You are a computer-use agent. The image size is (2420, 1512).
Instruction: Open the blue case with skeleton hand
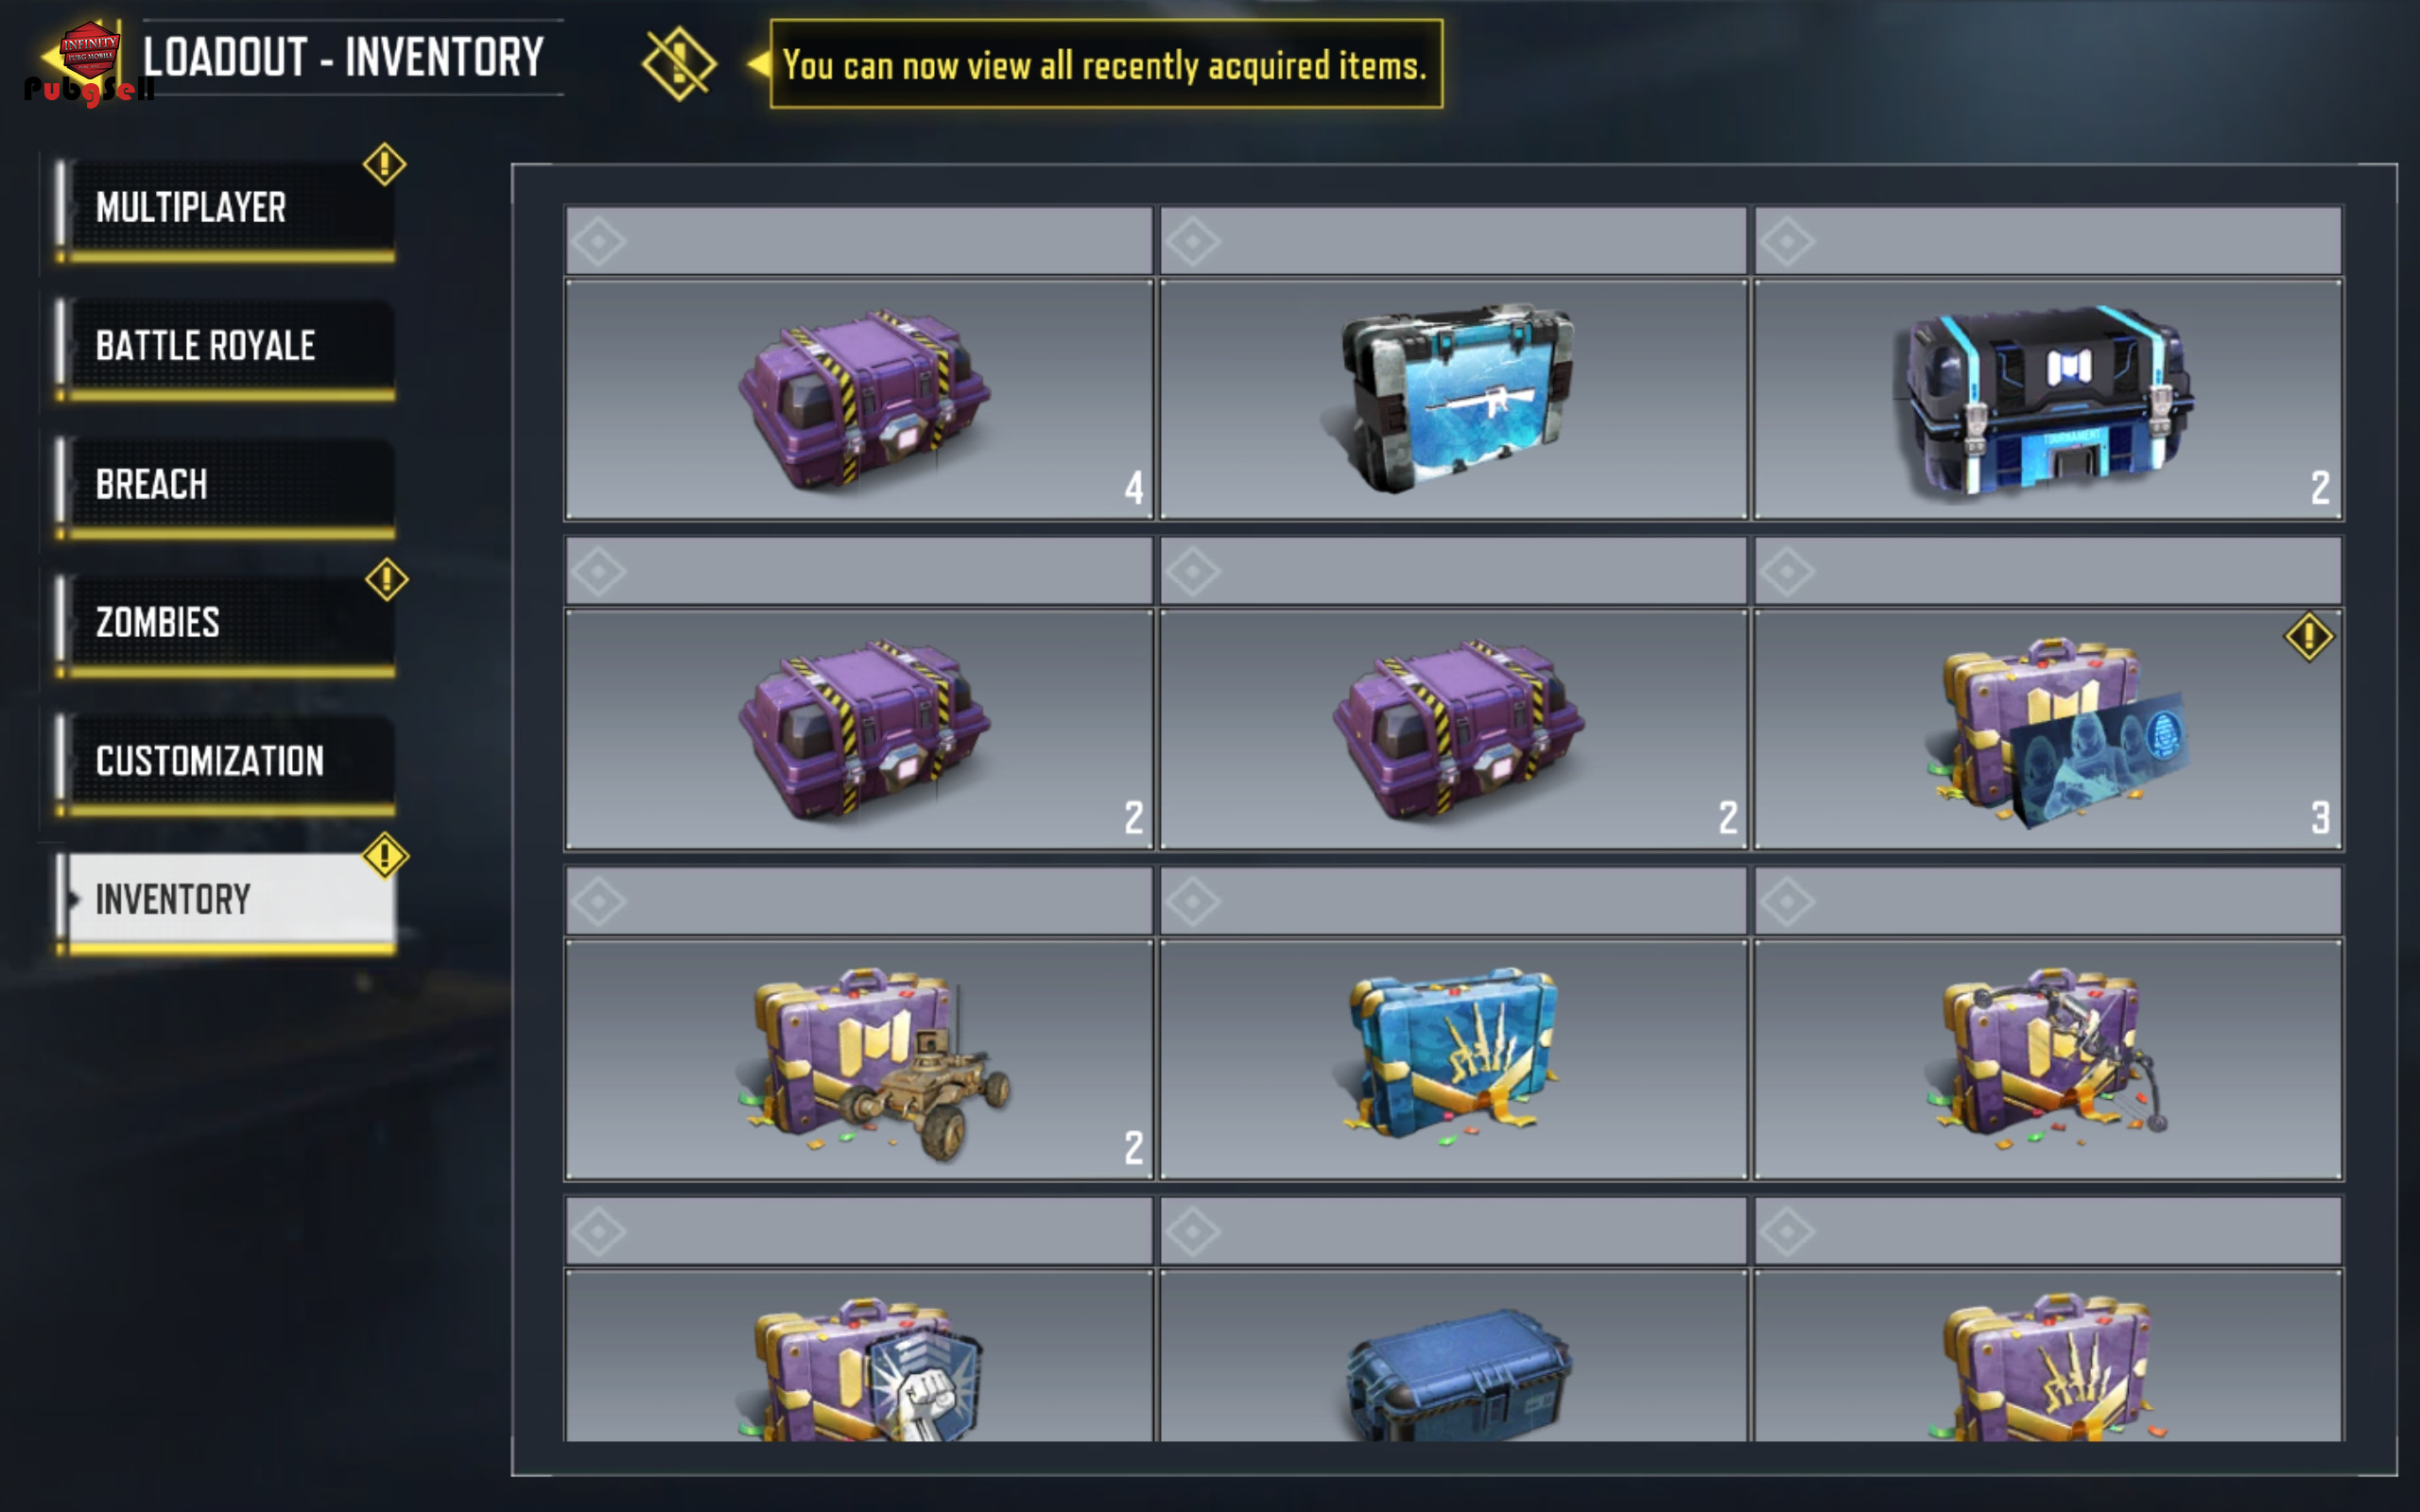click(1453, 1059)
